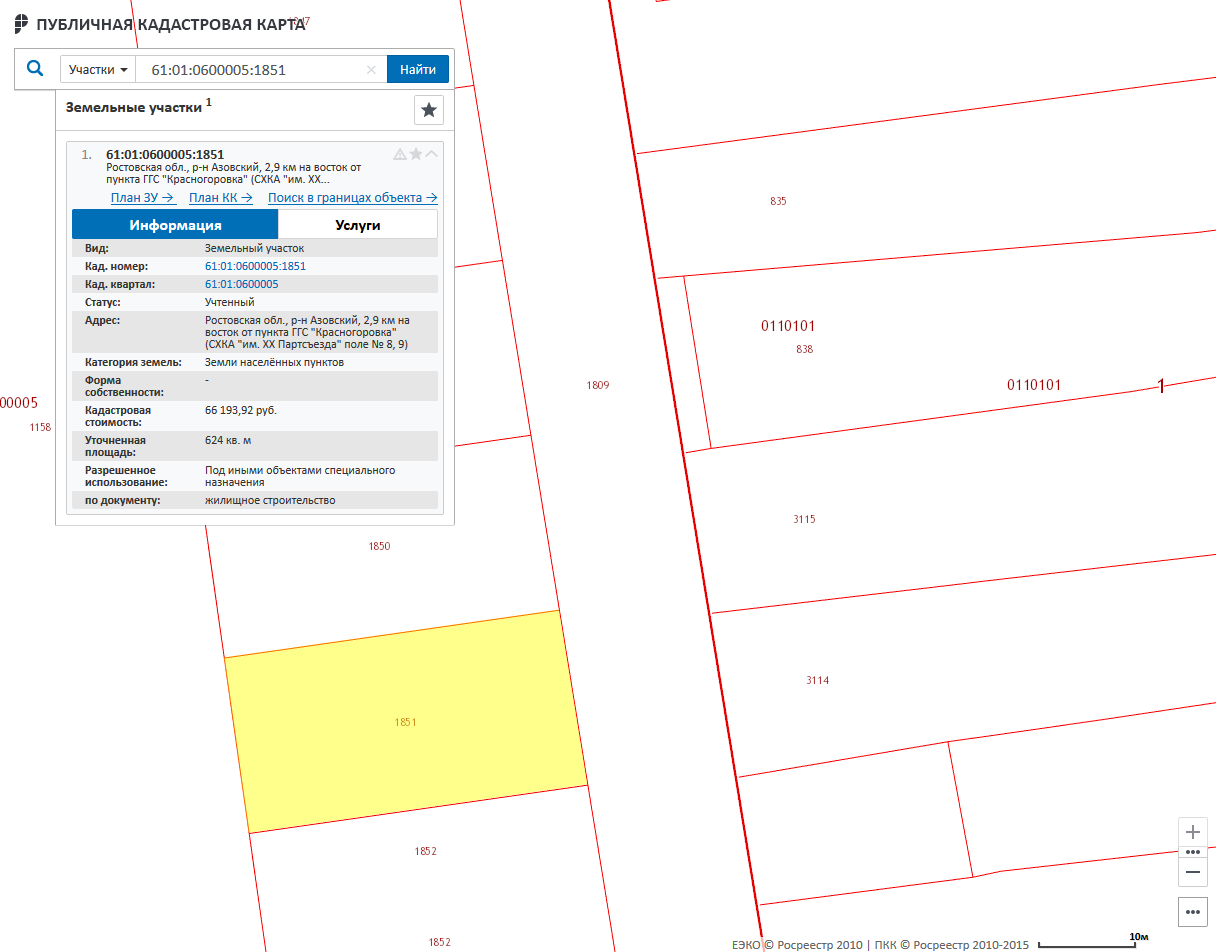Click parcel label 1158 on the map
Screen dimensions: 1216x952
pyautogui.click(x=40, y=427)
